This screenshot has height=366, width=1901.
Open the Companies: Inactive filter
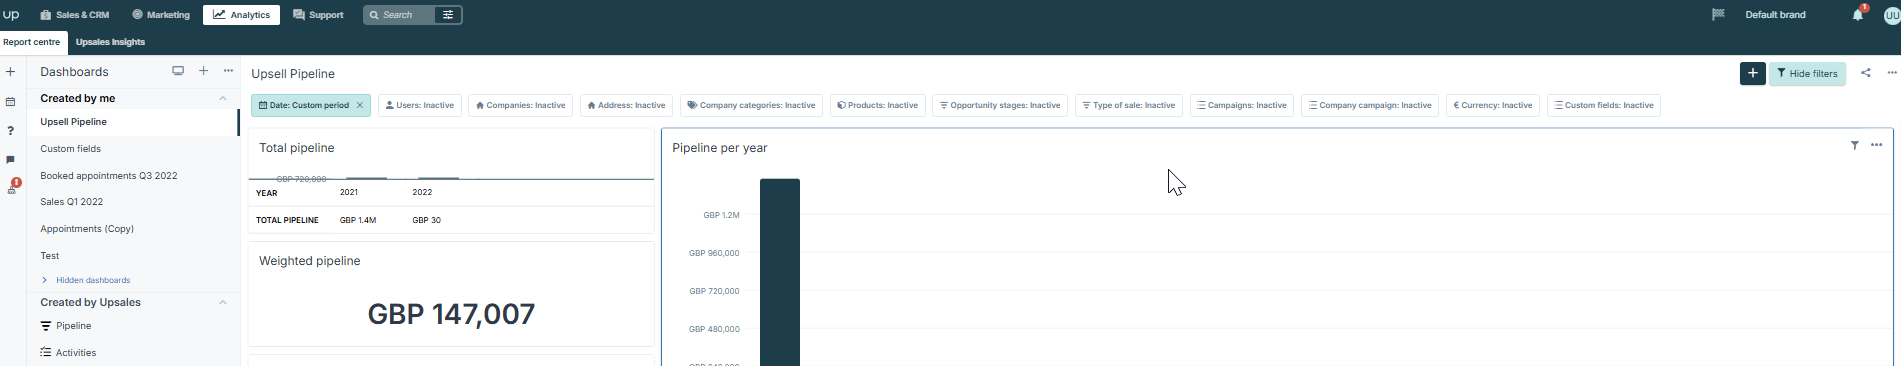pos(520,105)
